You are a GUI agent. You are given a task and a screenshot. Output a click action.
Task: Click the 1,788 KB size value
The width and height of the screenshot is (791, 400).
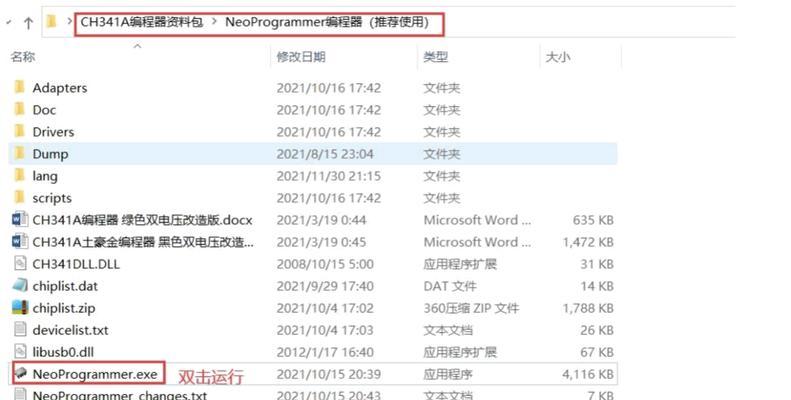point(588,308)
